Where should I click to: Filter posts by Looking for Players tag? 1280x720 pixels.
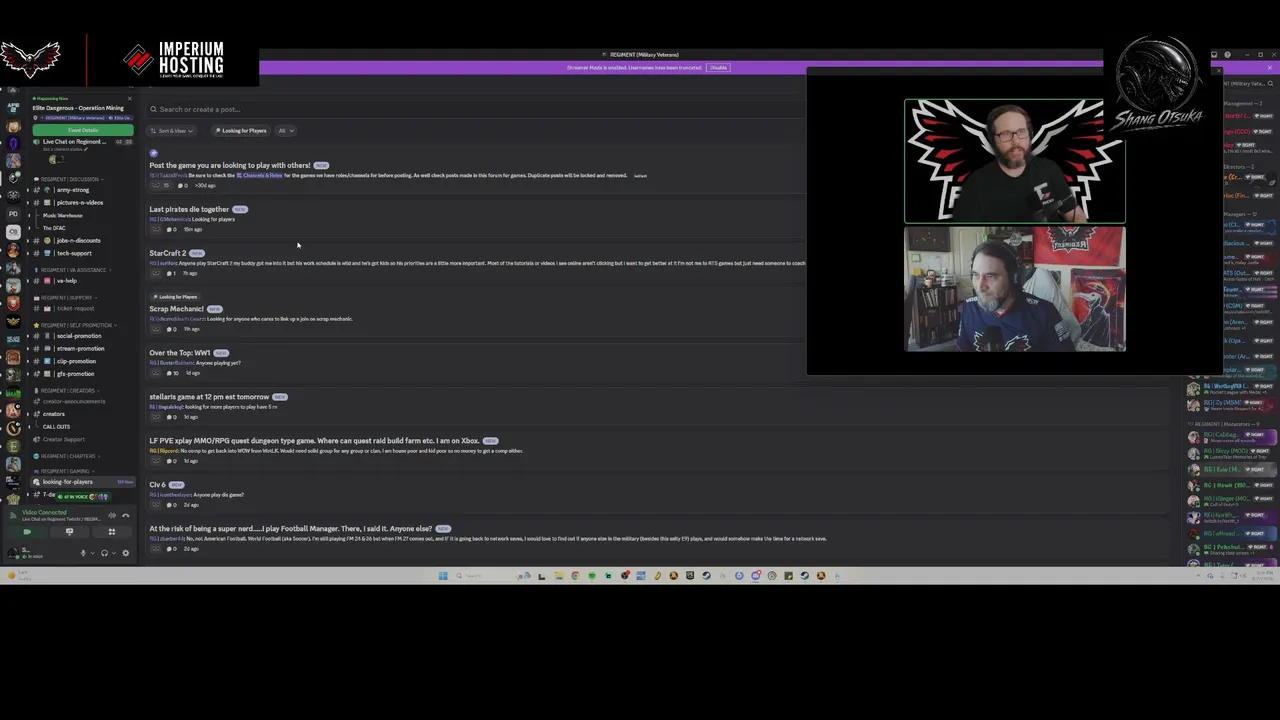click(x=241, y=131)
